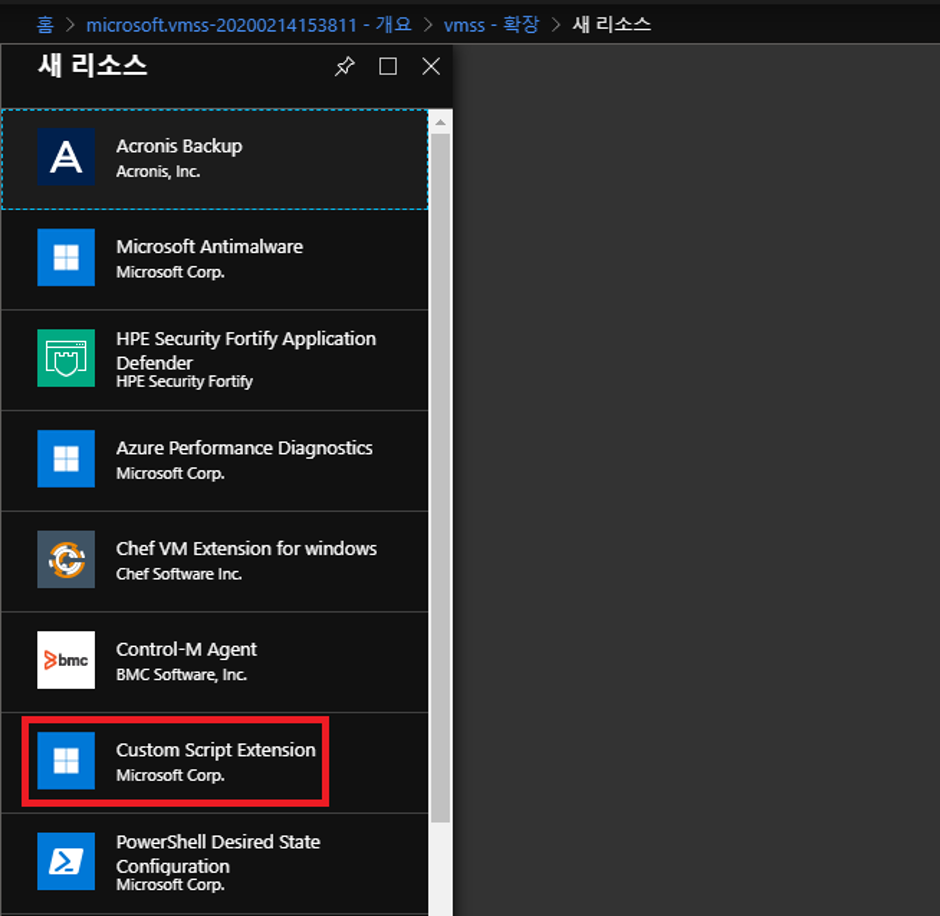Click the Acronis, Inc. publisher text
The image size is (940, 916).
158,171
